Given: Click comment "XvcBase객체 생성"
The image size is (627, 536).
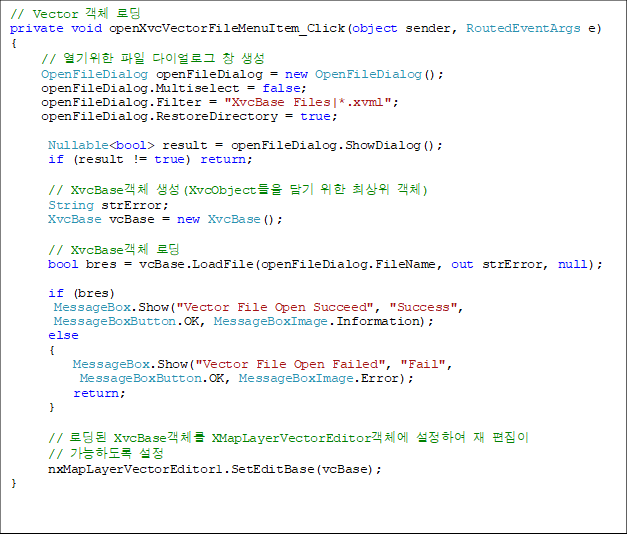Looking at the screenshot, I should pyautogui.click(x=125, y=190).
